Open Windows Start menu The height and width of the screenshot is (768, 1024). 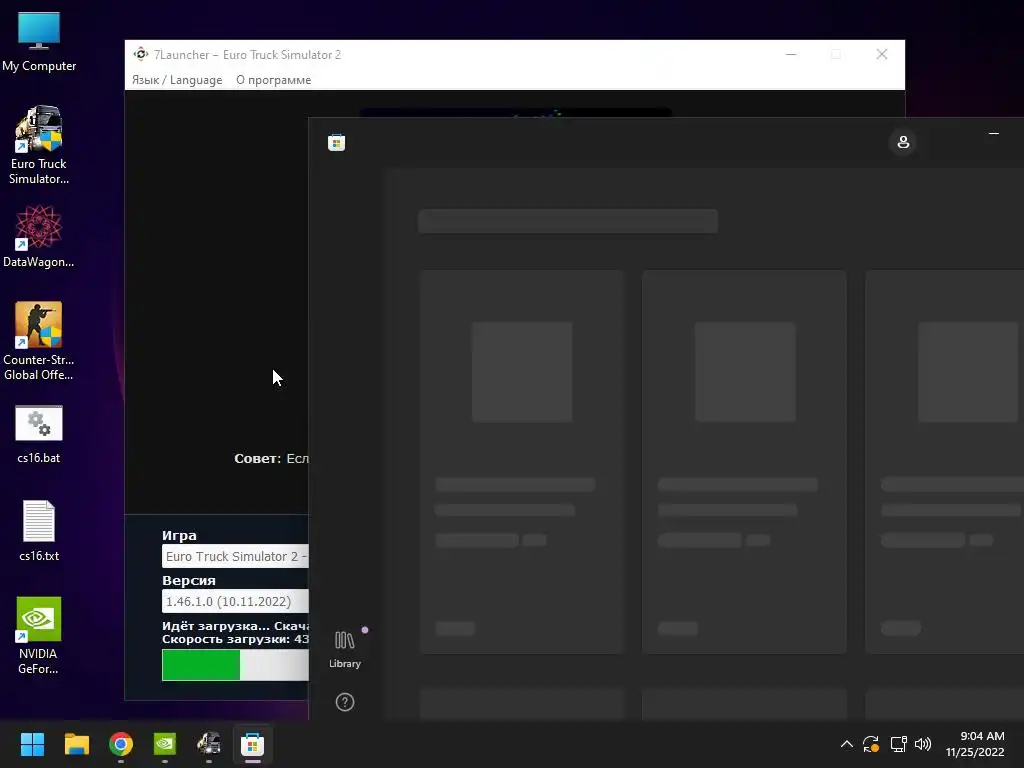pos(32,744)
